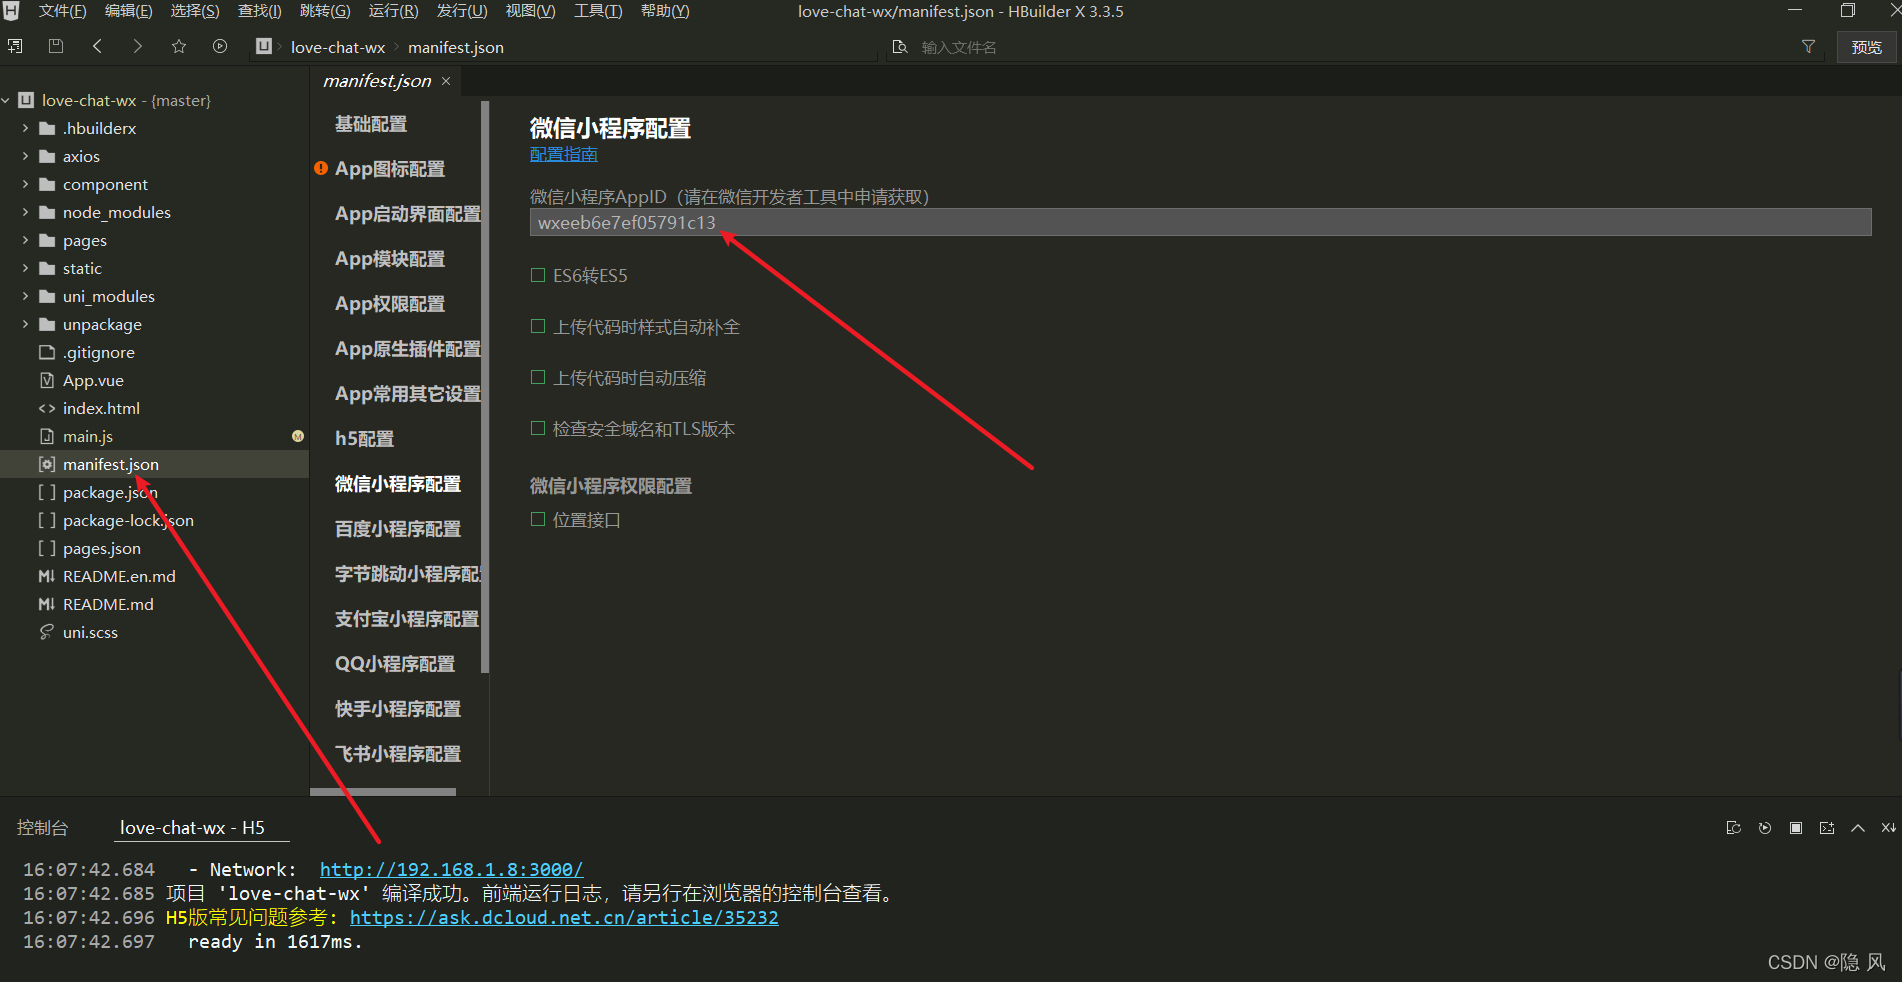Open package.json in project tree
Screen dimensions: 1902x982
point(110,492)
